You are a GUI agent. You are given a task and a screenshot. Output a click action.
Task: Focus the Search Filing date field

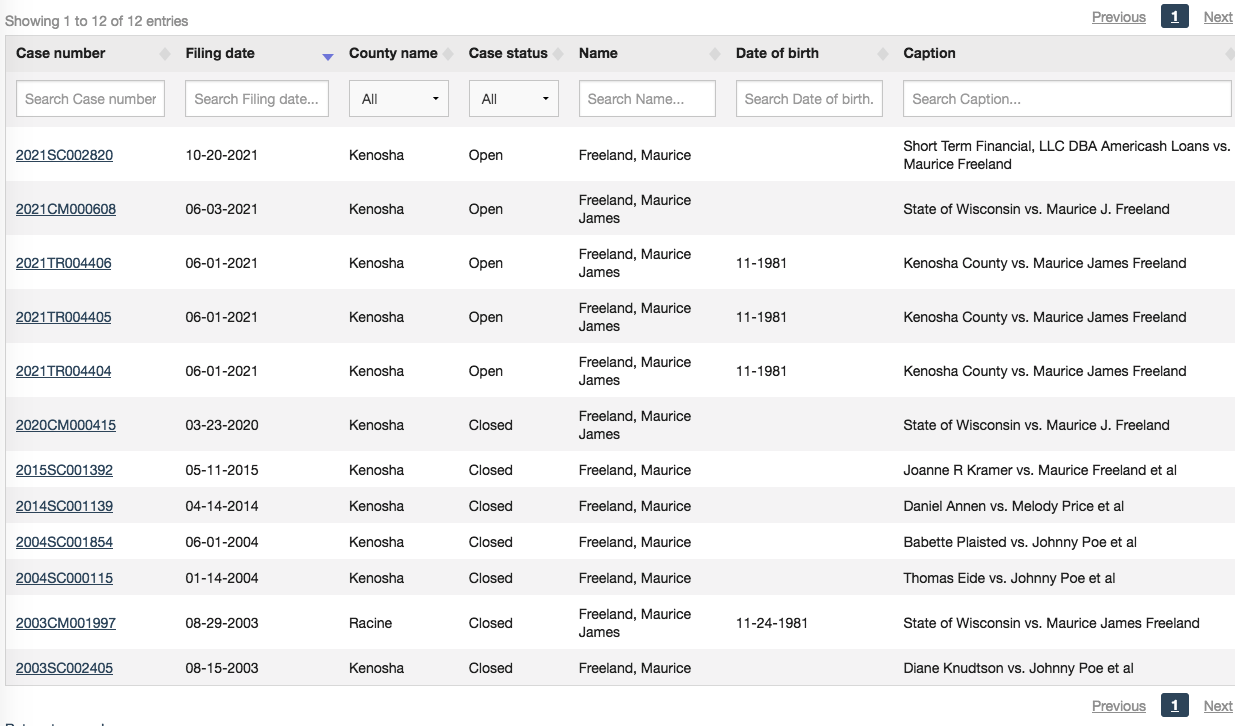tap(257, 99)
